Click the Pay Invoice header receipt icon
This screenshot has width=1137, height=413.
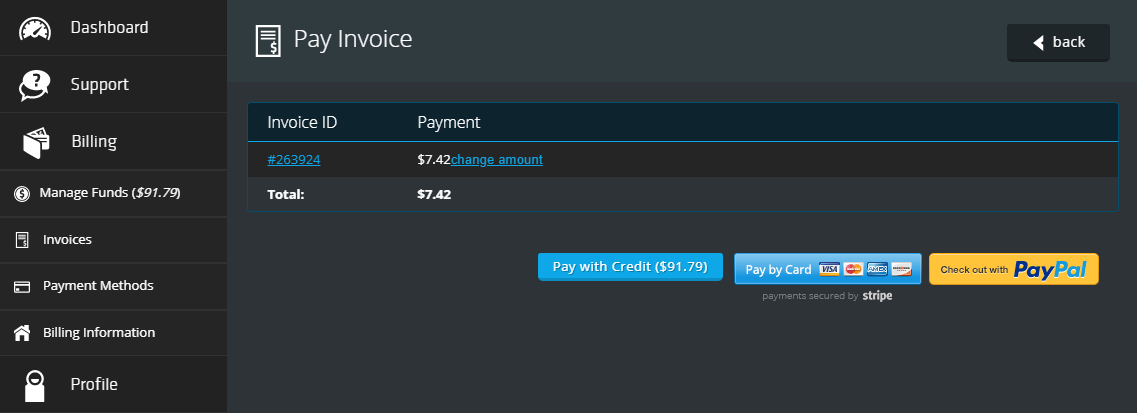click(268, 40)
